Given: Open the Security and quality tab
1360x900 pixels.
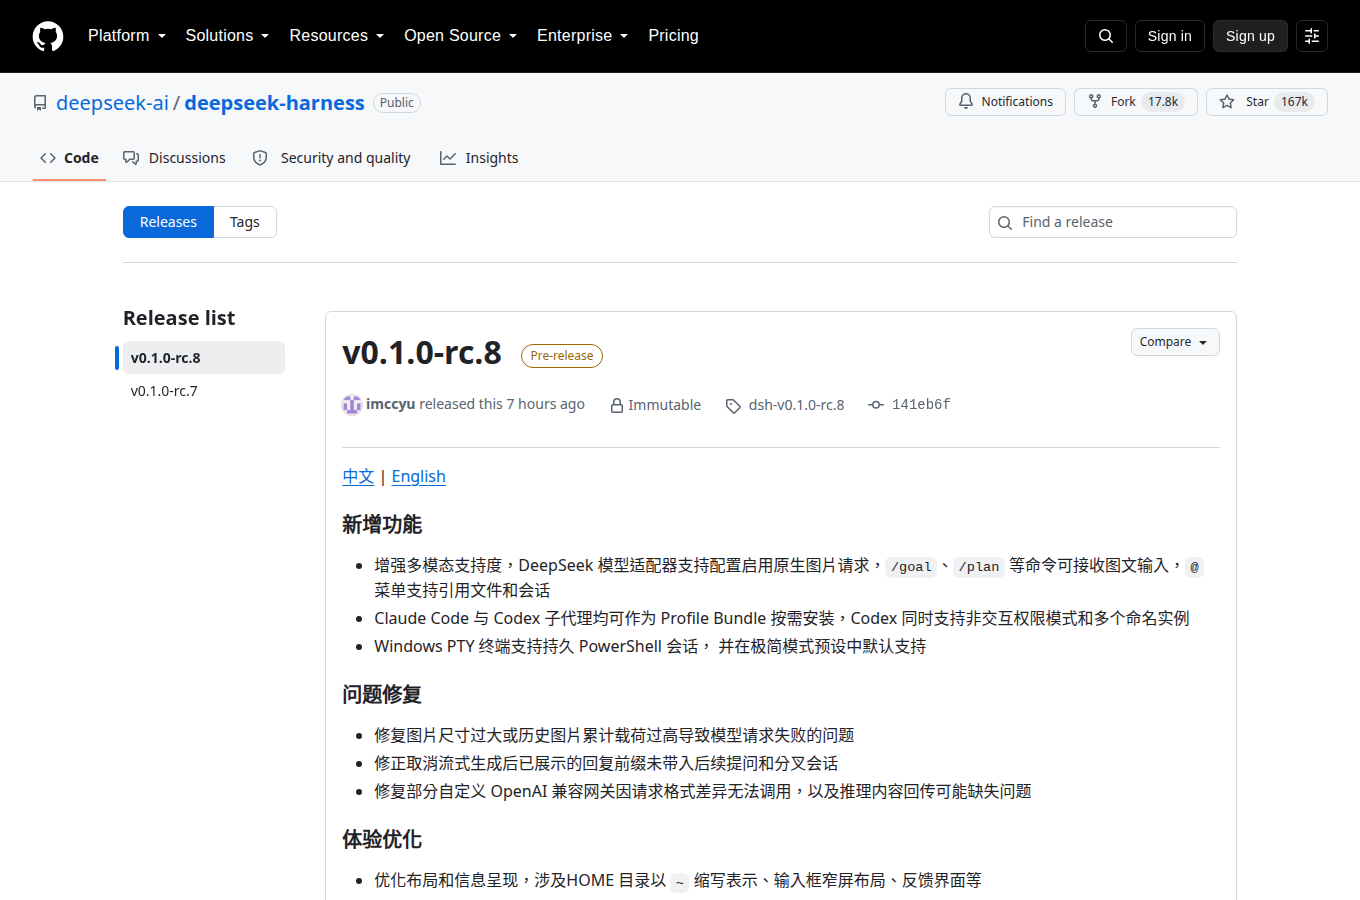Looking at the screenshot, I should click(x=331, y=158).
